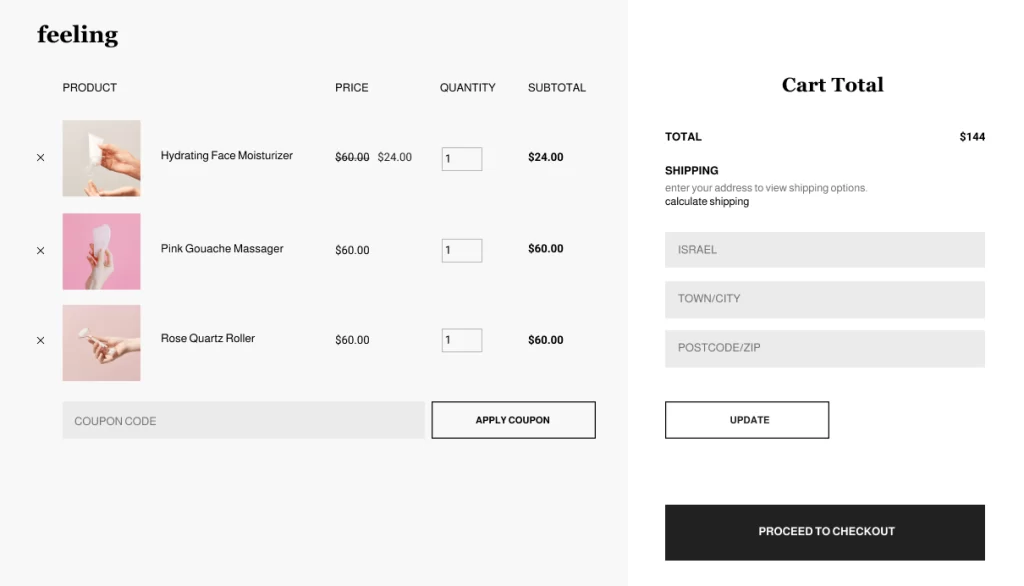Remove Pink Gouache Massager from cart
Viewport: 1024px width, 586px height.
40,251
